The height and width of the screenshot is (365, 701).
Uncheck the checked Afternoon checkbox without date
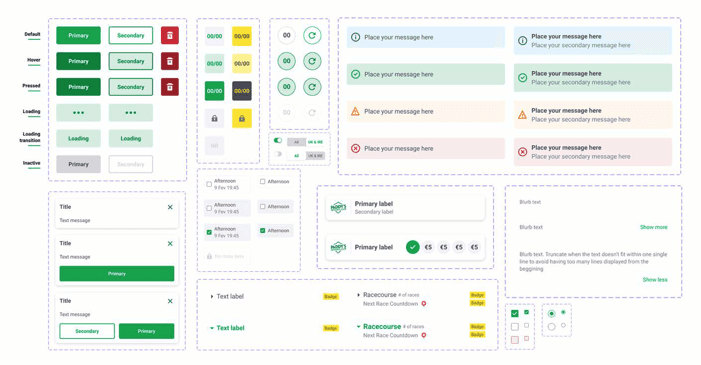tap(262, 231)
